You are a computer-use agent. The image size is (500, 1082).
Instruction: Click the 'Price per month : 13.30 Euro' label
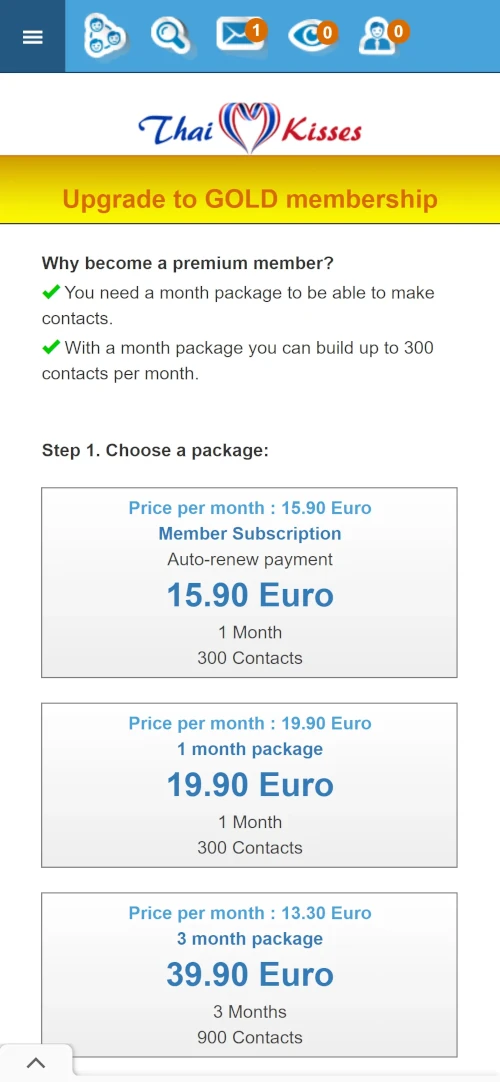(250, 914)
